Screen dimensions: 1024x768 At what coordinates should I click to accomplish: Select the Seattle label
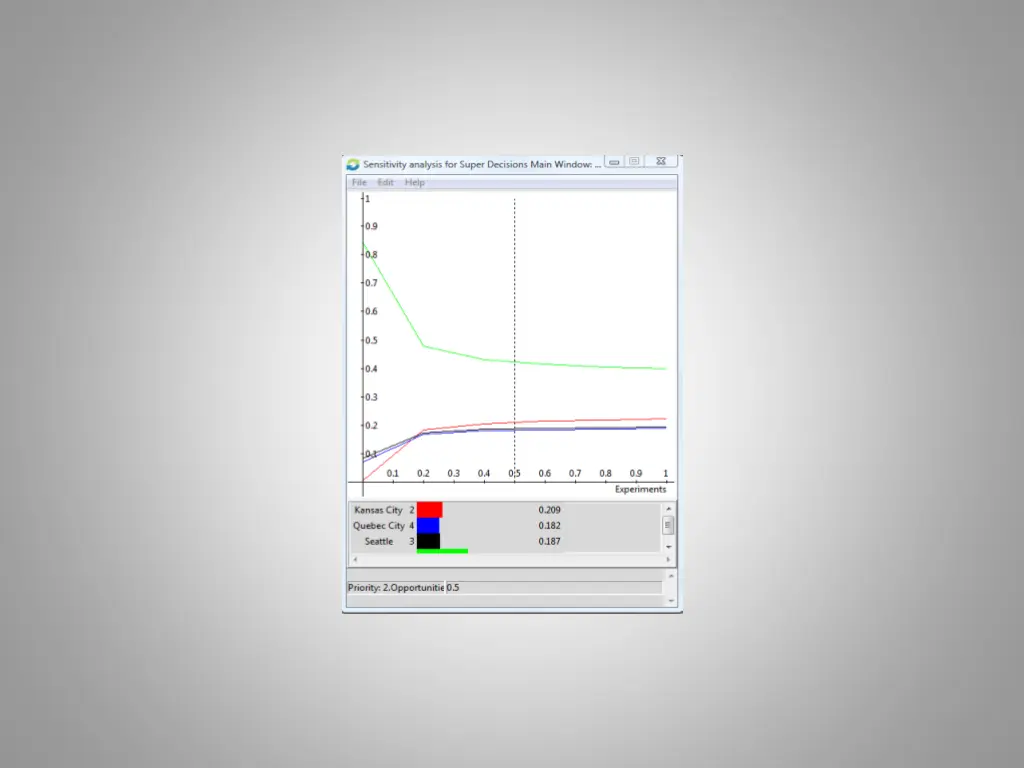[x=379, y=541]
